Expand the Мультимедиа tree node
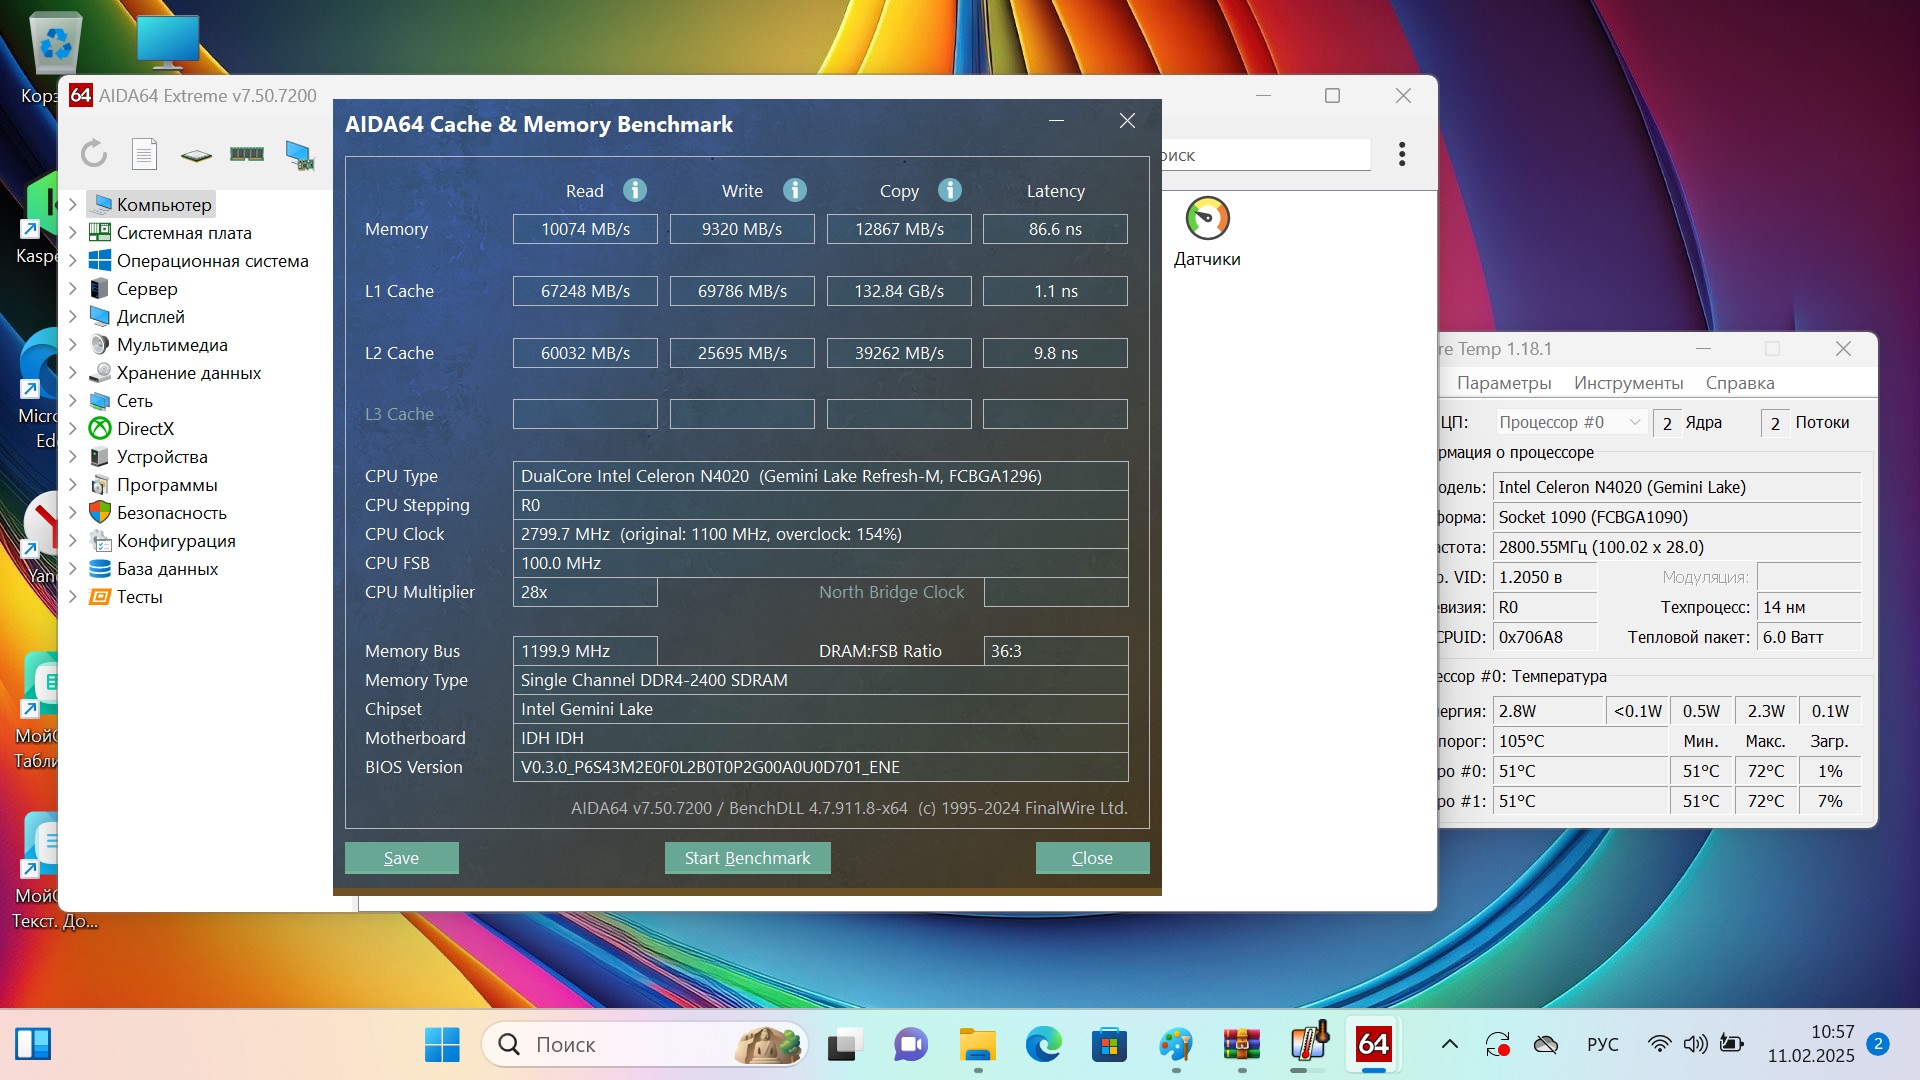The height and width of the screenshot is (1080, 1920). tap(72, 344)
